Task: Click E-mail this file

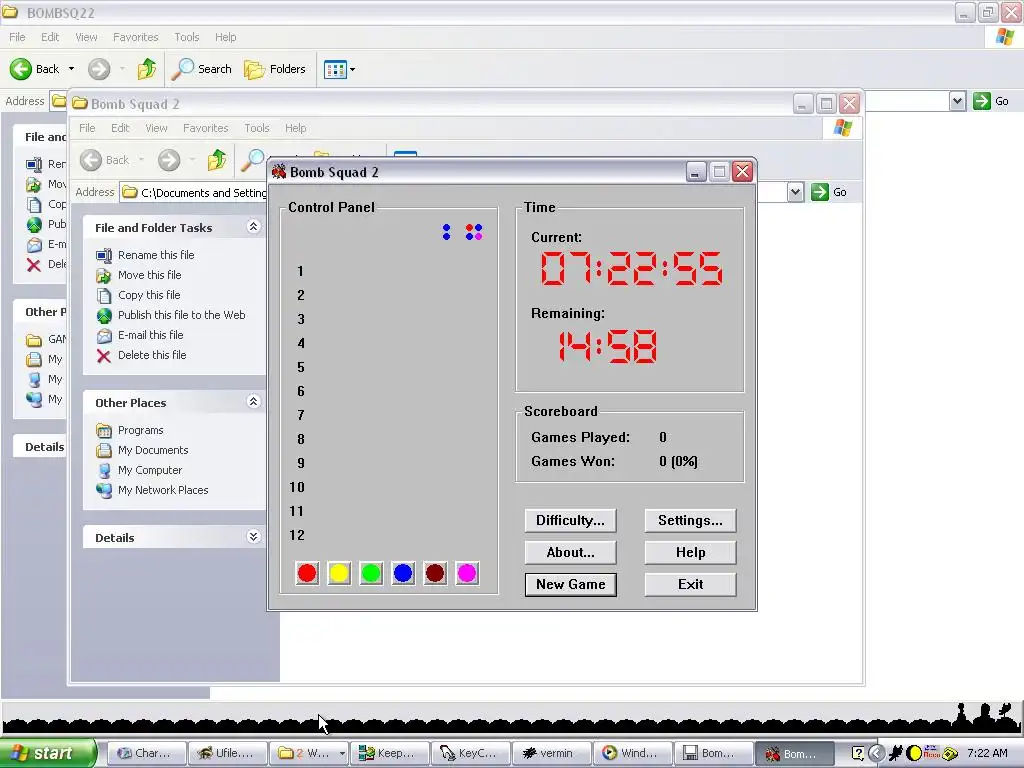Action: coord(150,335)
